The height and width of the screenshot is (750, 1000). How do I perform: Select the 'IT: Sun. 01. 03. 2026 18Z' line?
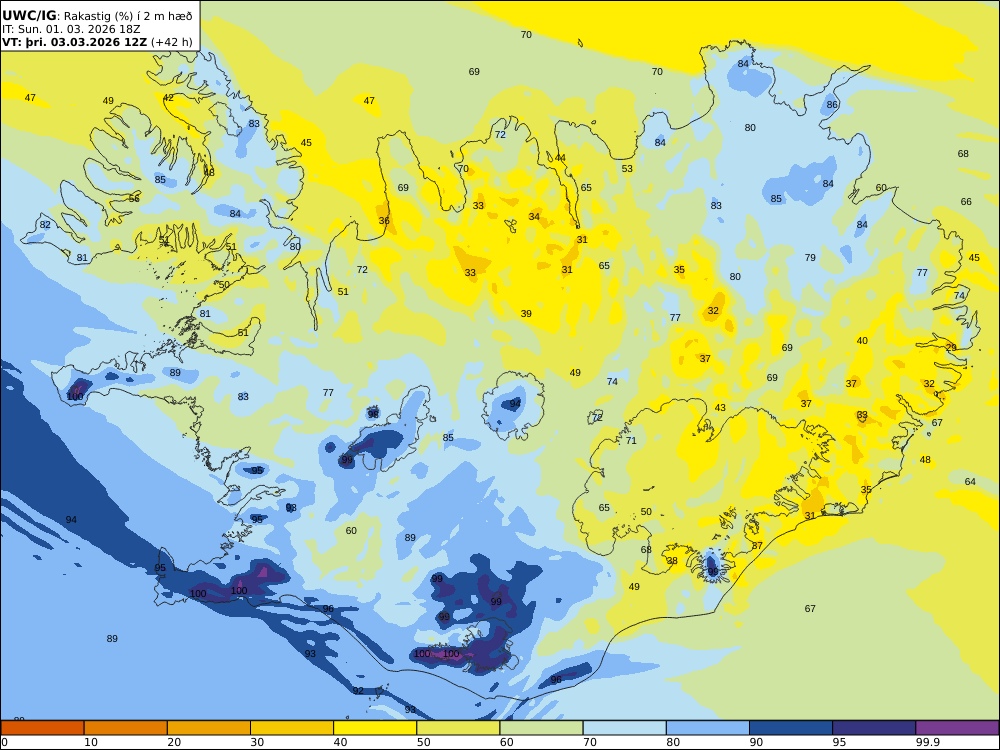71,29
